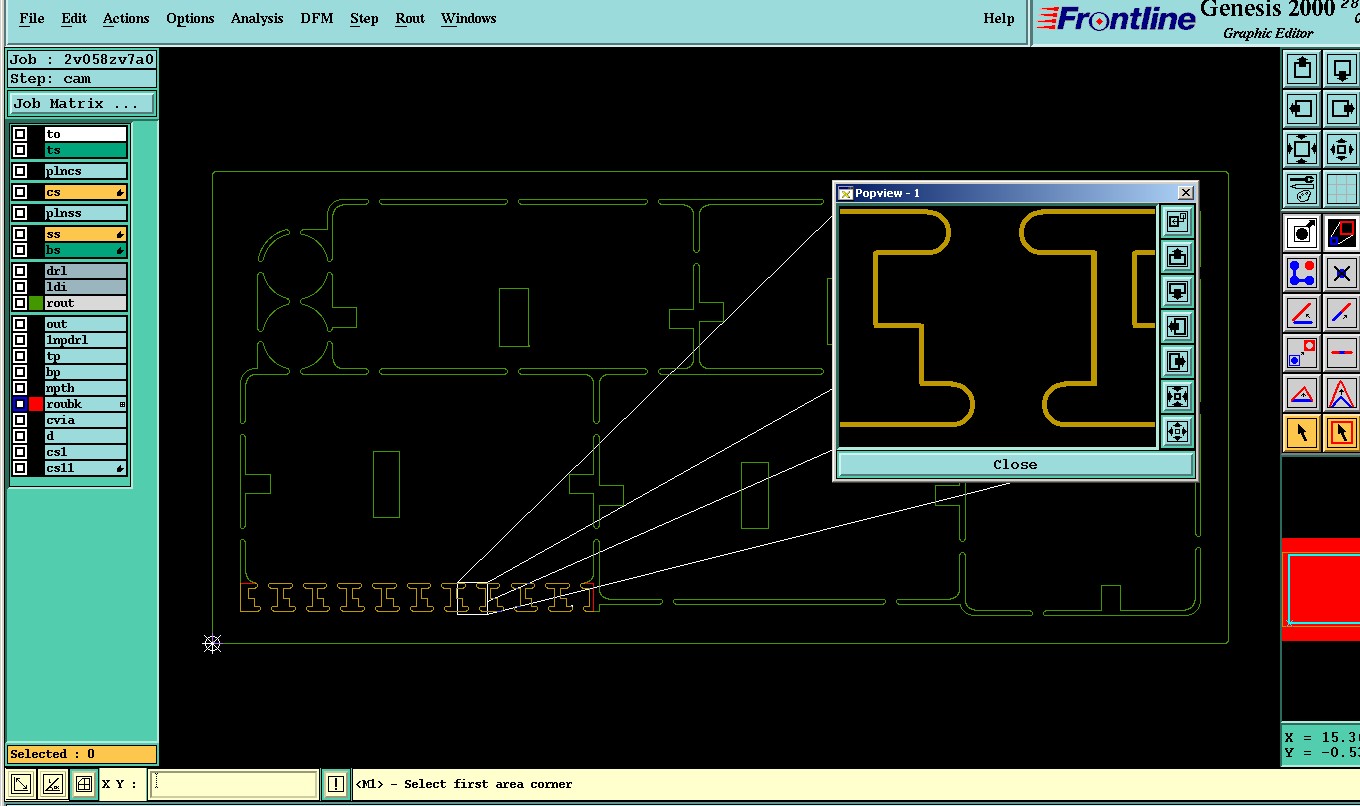The image size is (1360, 806).
Task: Toggle checkbox for layer roubk
Action: tap(20, 404)
